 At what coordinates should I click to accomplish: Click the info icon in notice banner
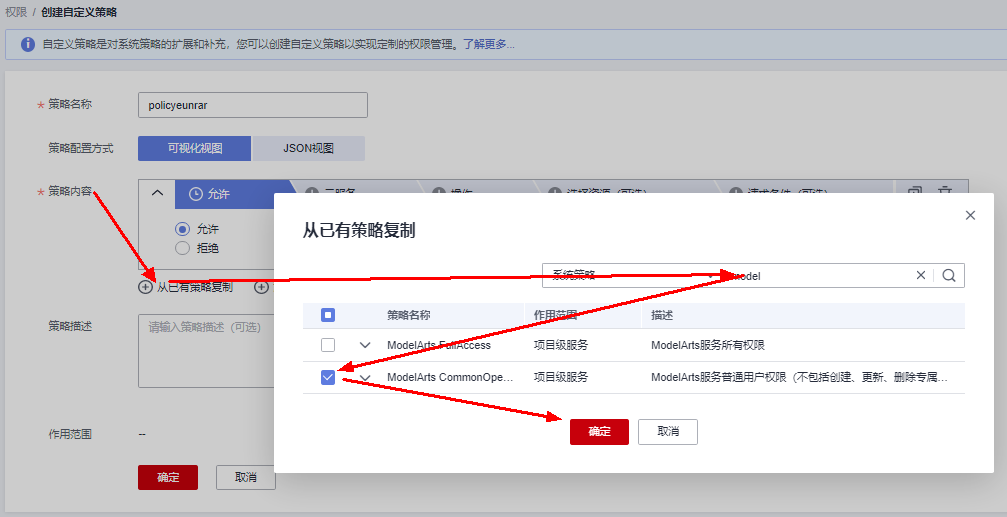pos(28,44)
